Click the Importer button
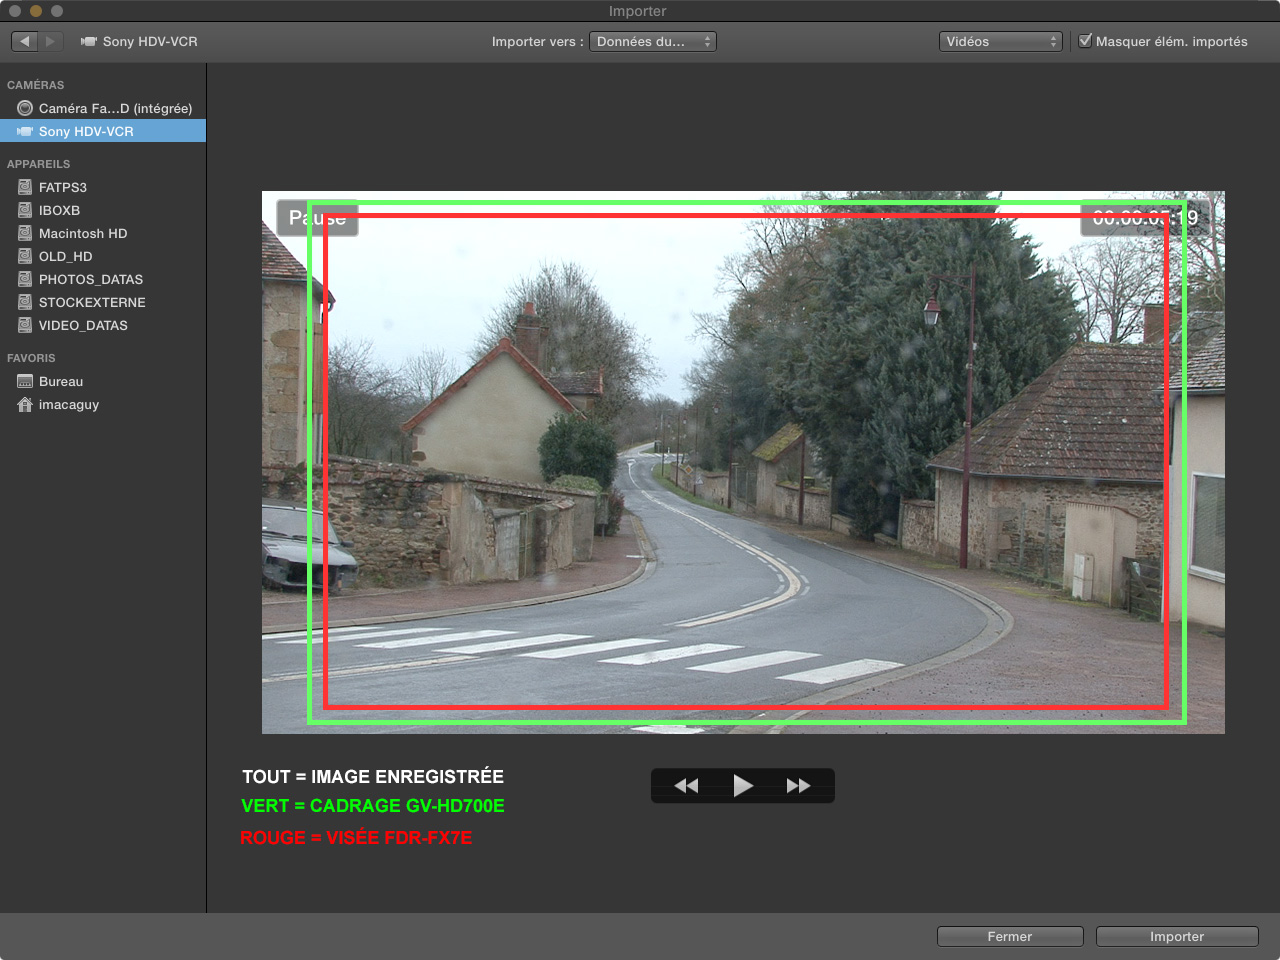The height and width of the screenshot is (960, 1280). point(1176,936)
